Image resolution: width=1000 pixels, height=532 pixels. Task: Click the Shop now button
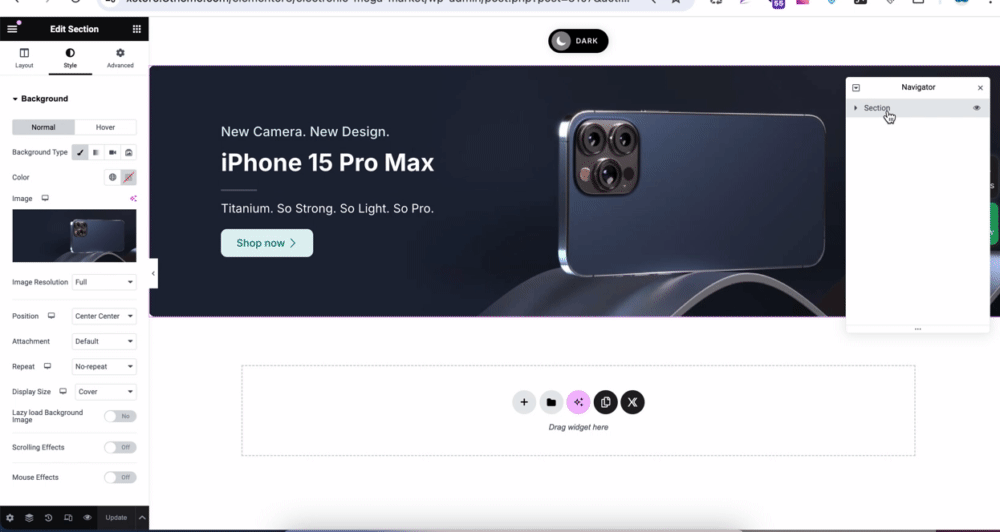(x=267, y=243)
